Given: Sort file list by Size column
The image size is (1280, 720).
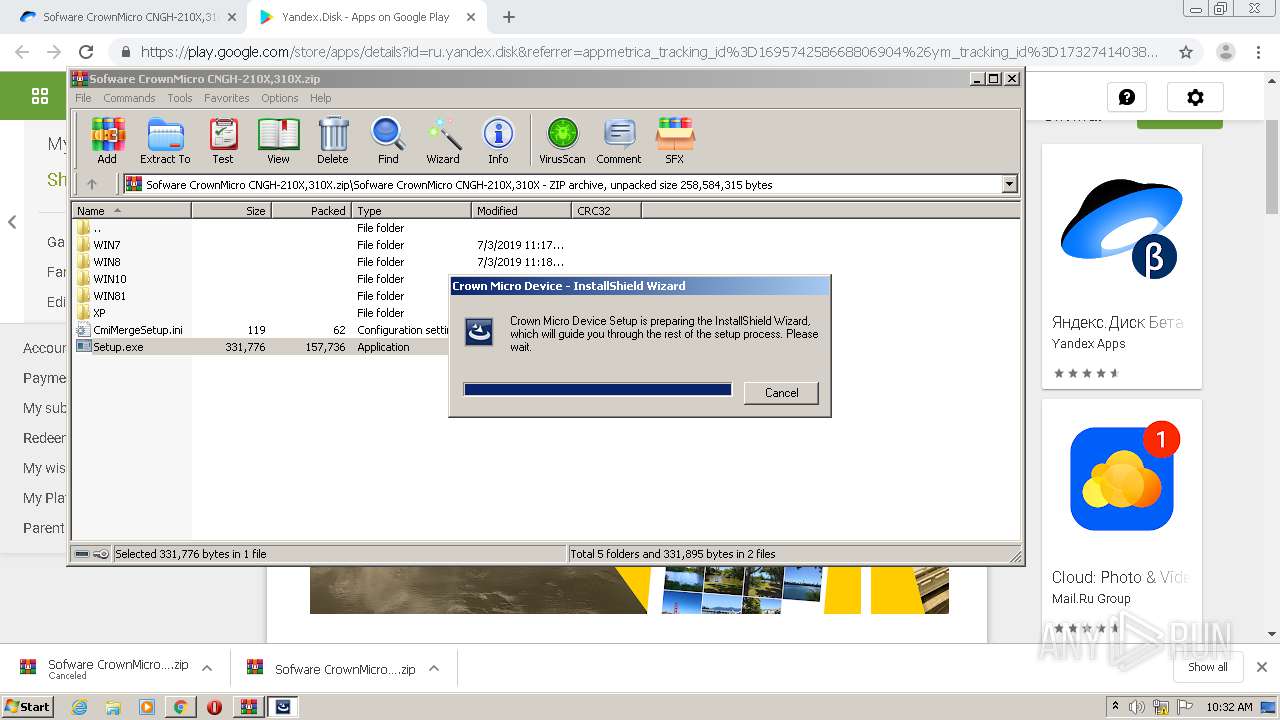Looking at the screenshot, I should pos(231,211).
